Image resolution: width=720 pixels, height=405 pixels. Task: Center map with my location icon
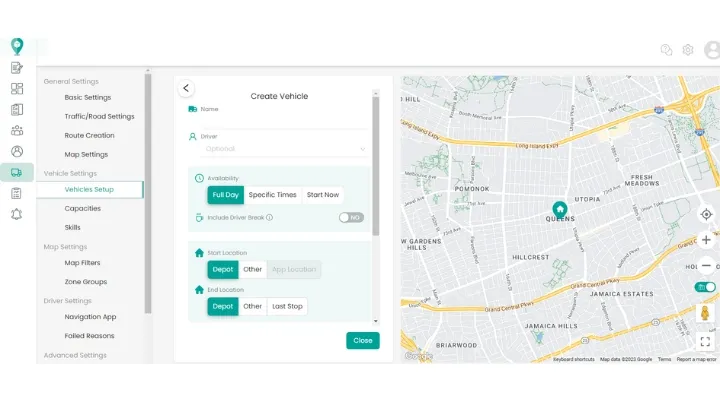[x=706, y=214]
